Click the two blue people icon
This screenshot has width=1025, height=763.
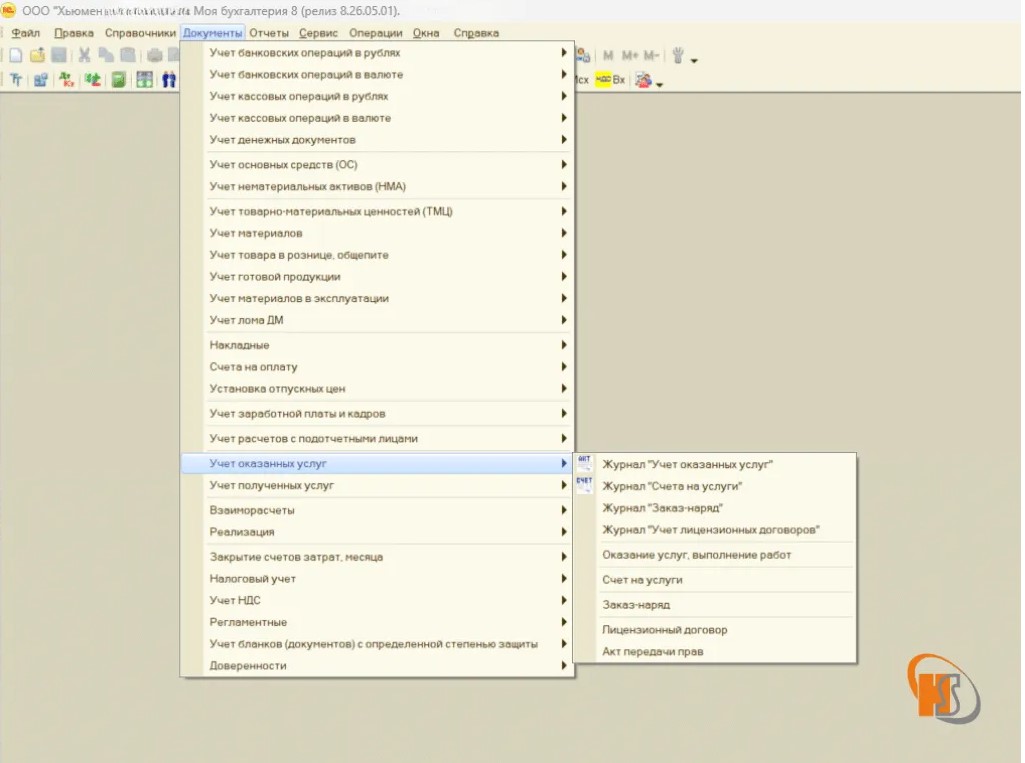click(x=169, y=80)
